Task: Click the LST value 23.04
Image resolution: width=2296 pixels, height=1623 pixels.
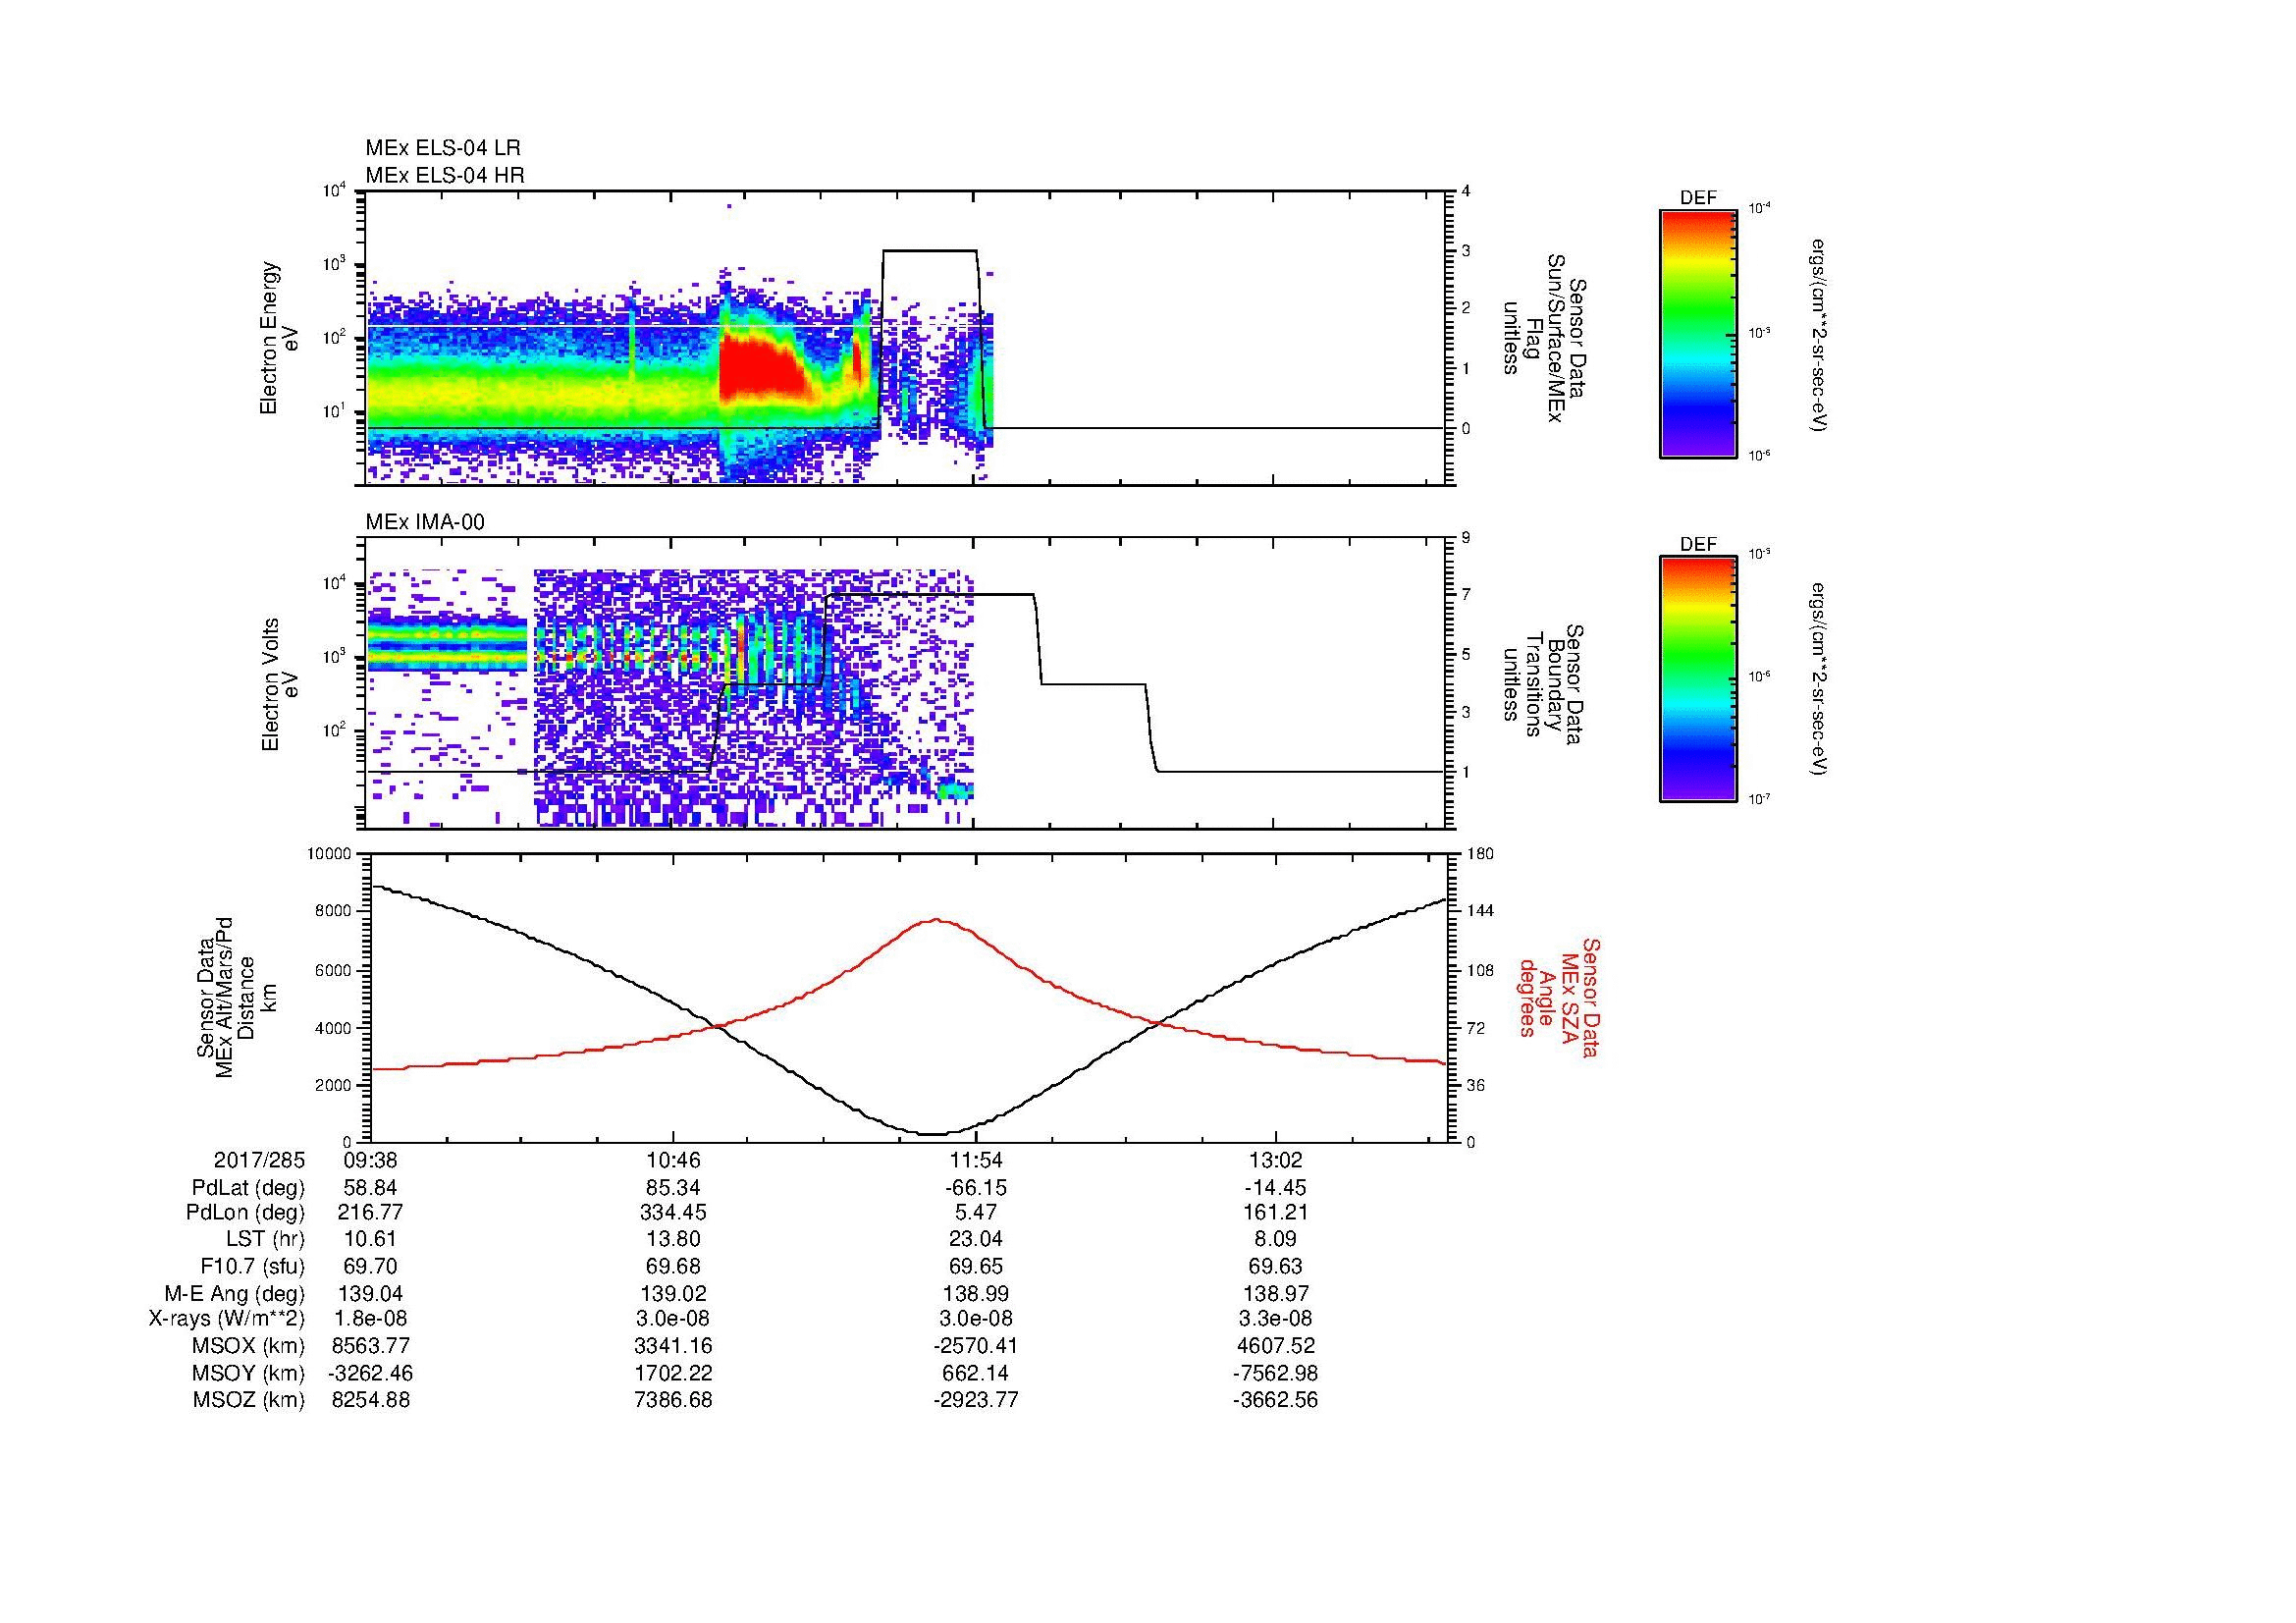Action: tap(976, 1239)
